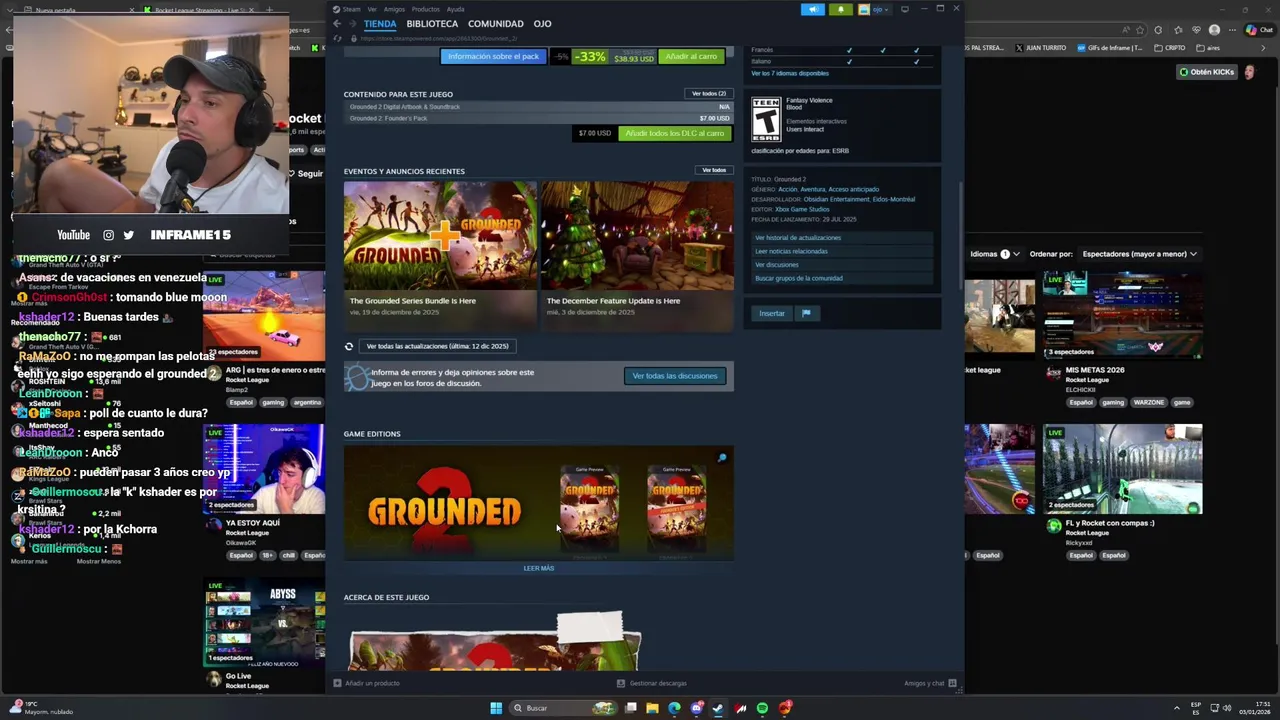
Task: Open Gestionar descargas in Steam footer
Action: coord(652,683)
